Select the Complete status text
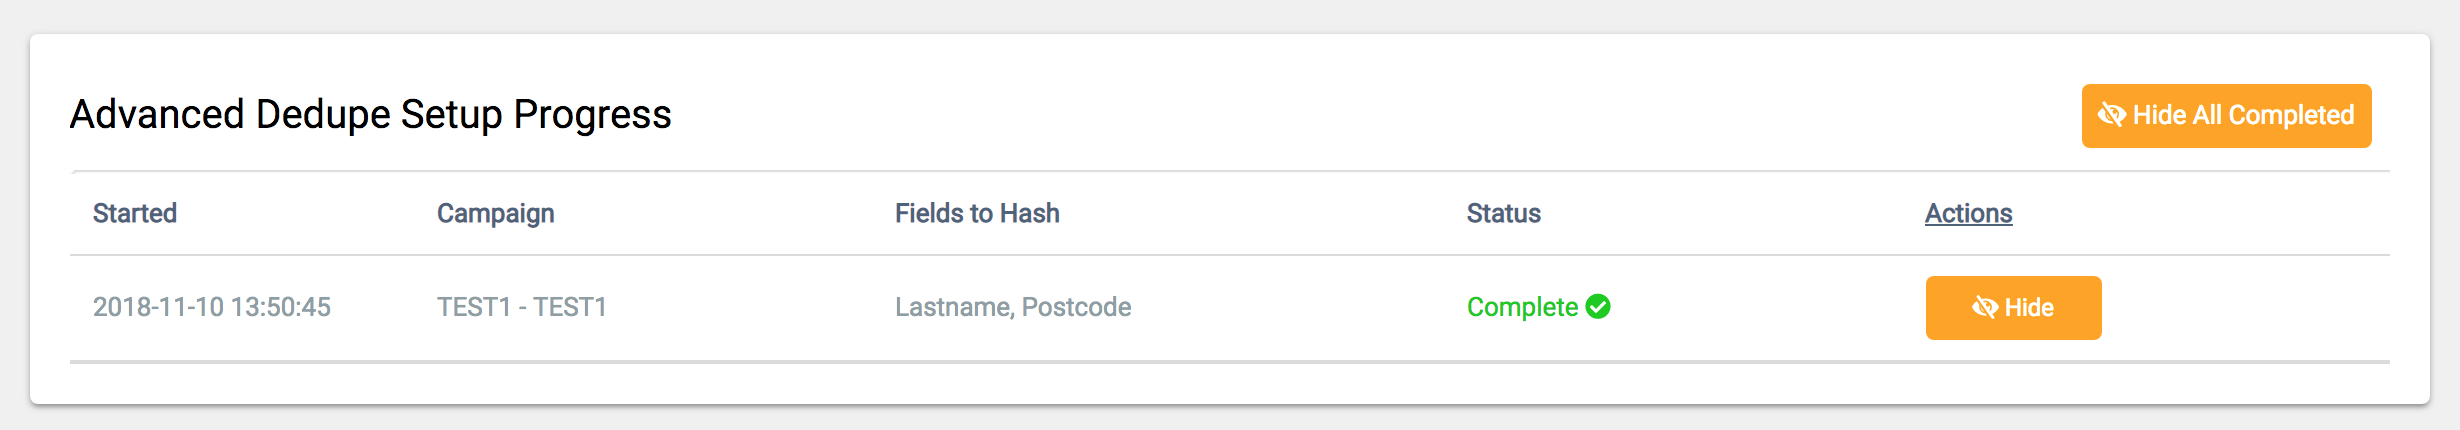This screenshot has height=430, width=2460. pos(1522,307)
